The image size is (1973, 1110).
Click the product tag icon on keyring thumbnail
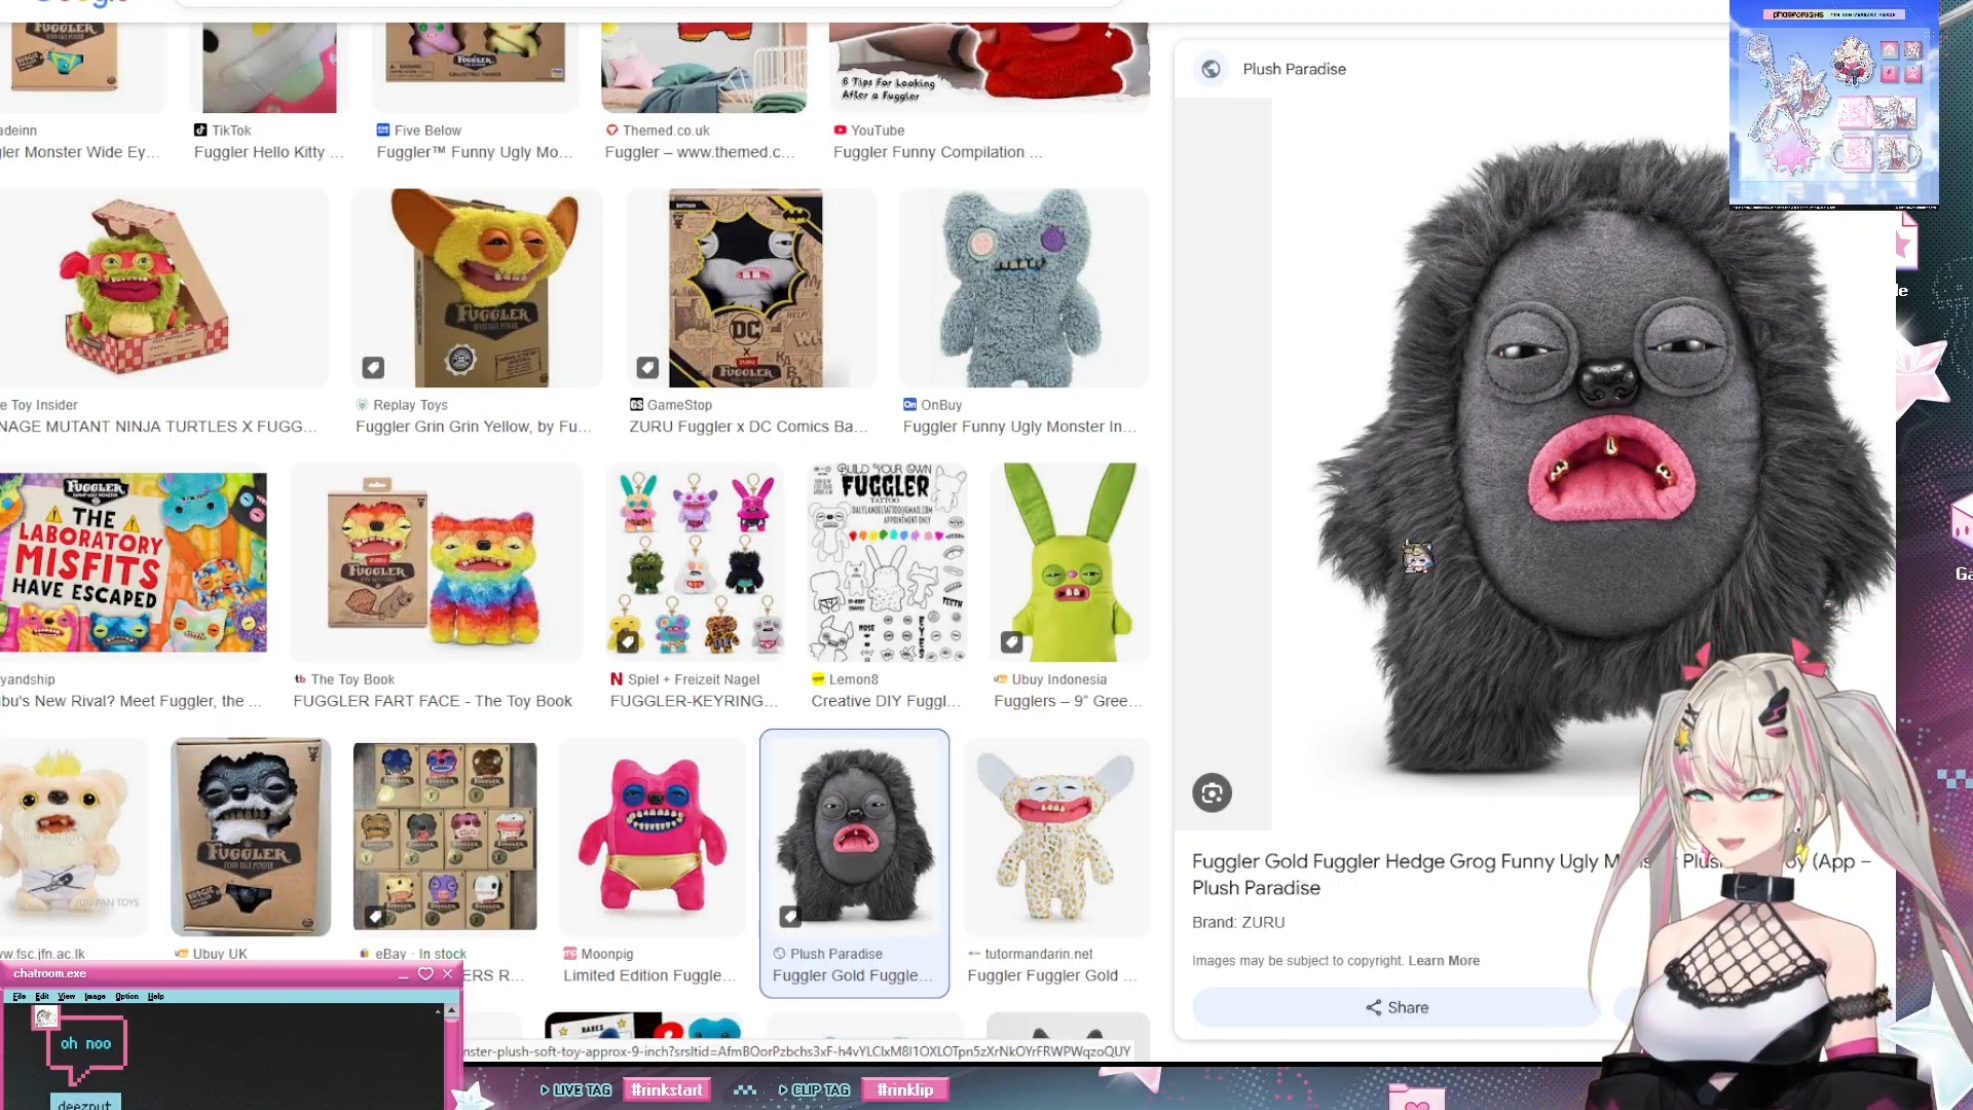[627, 641]
